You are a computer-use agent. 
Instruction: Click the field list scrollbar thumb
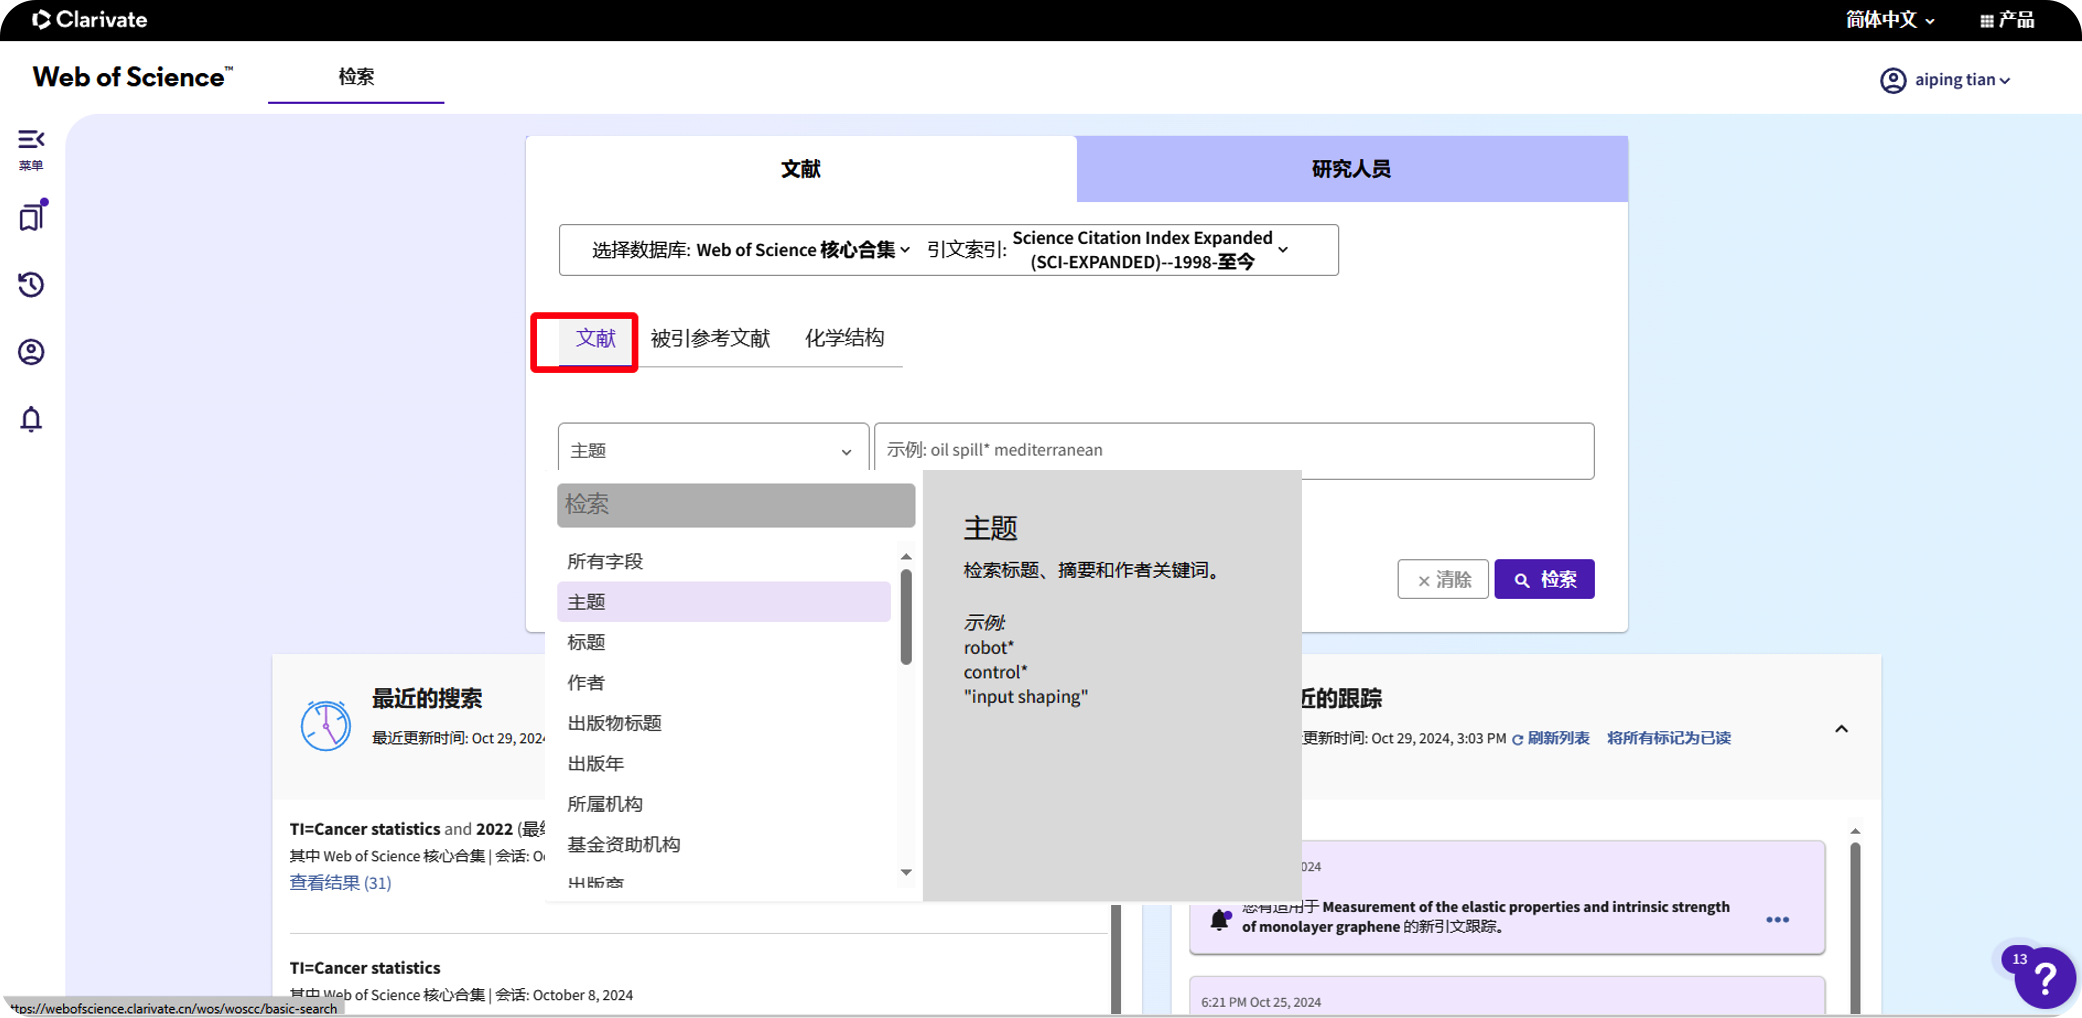click(906, 617)
